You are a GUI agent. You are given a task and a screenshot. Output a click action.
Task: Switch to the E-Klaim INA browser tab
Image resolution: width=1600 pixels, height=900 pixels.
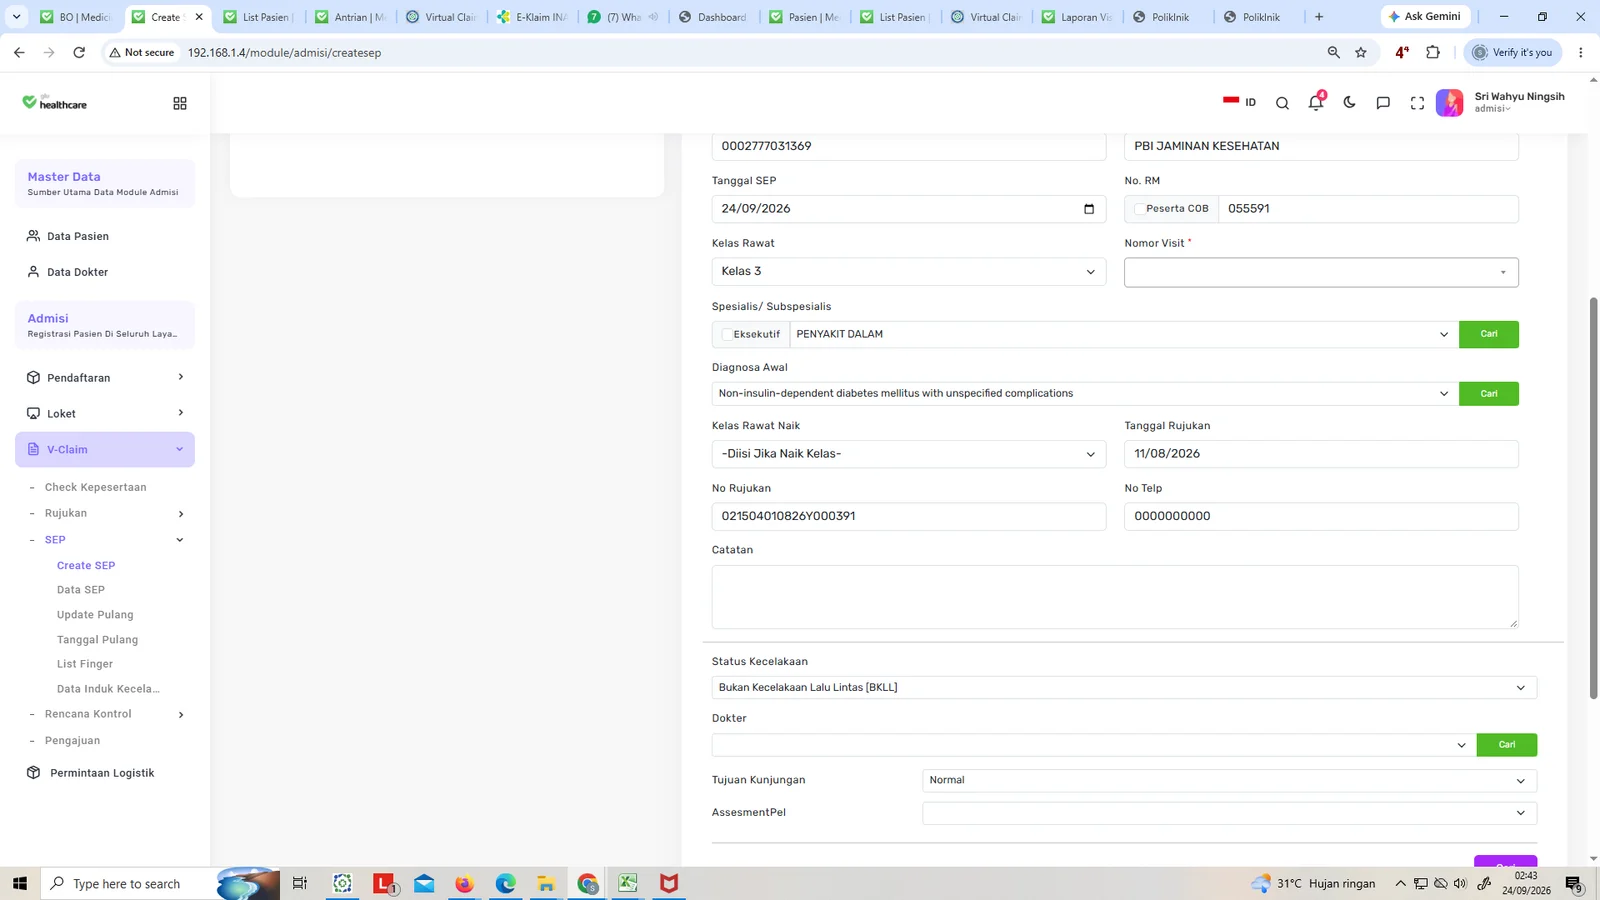tap(533, 17)
